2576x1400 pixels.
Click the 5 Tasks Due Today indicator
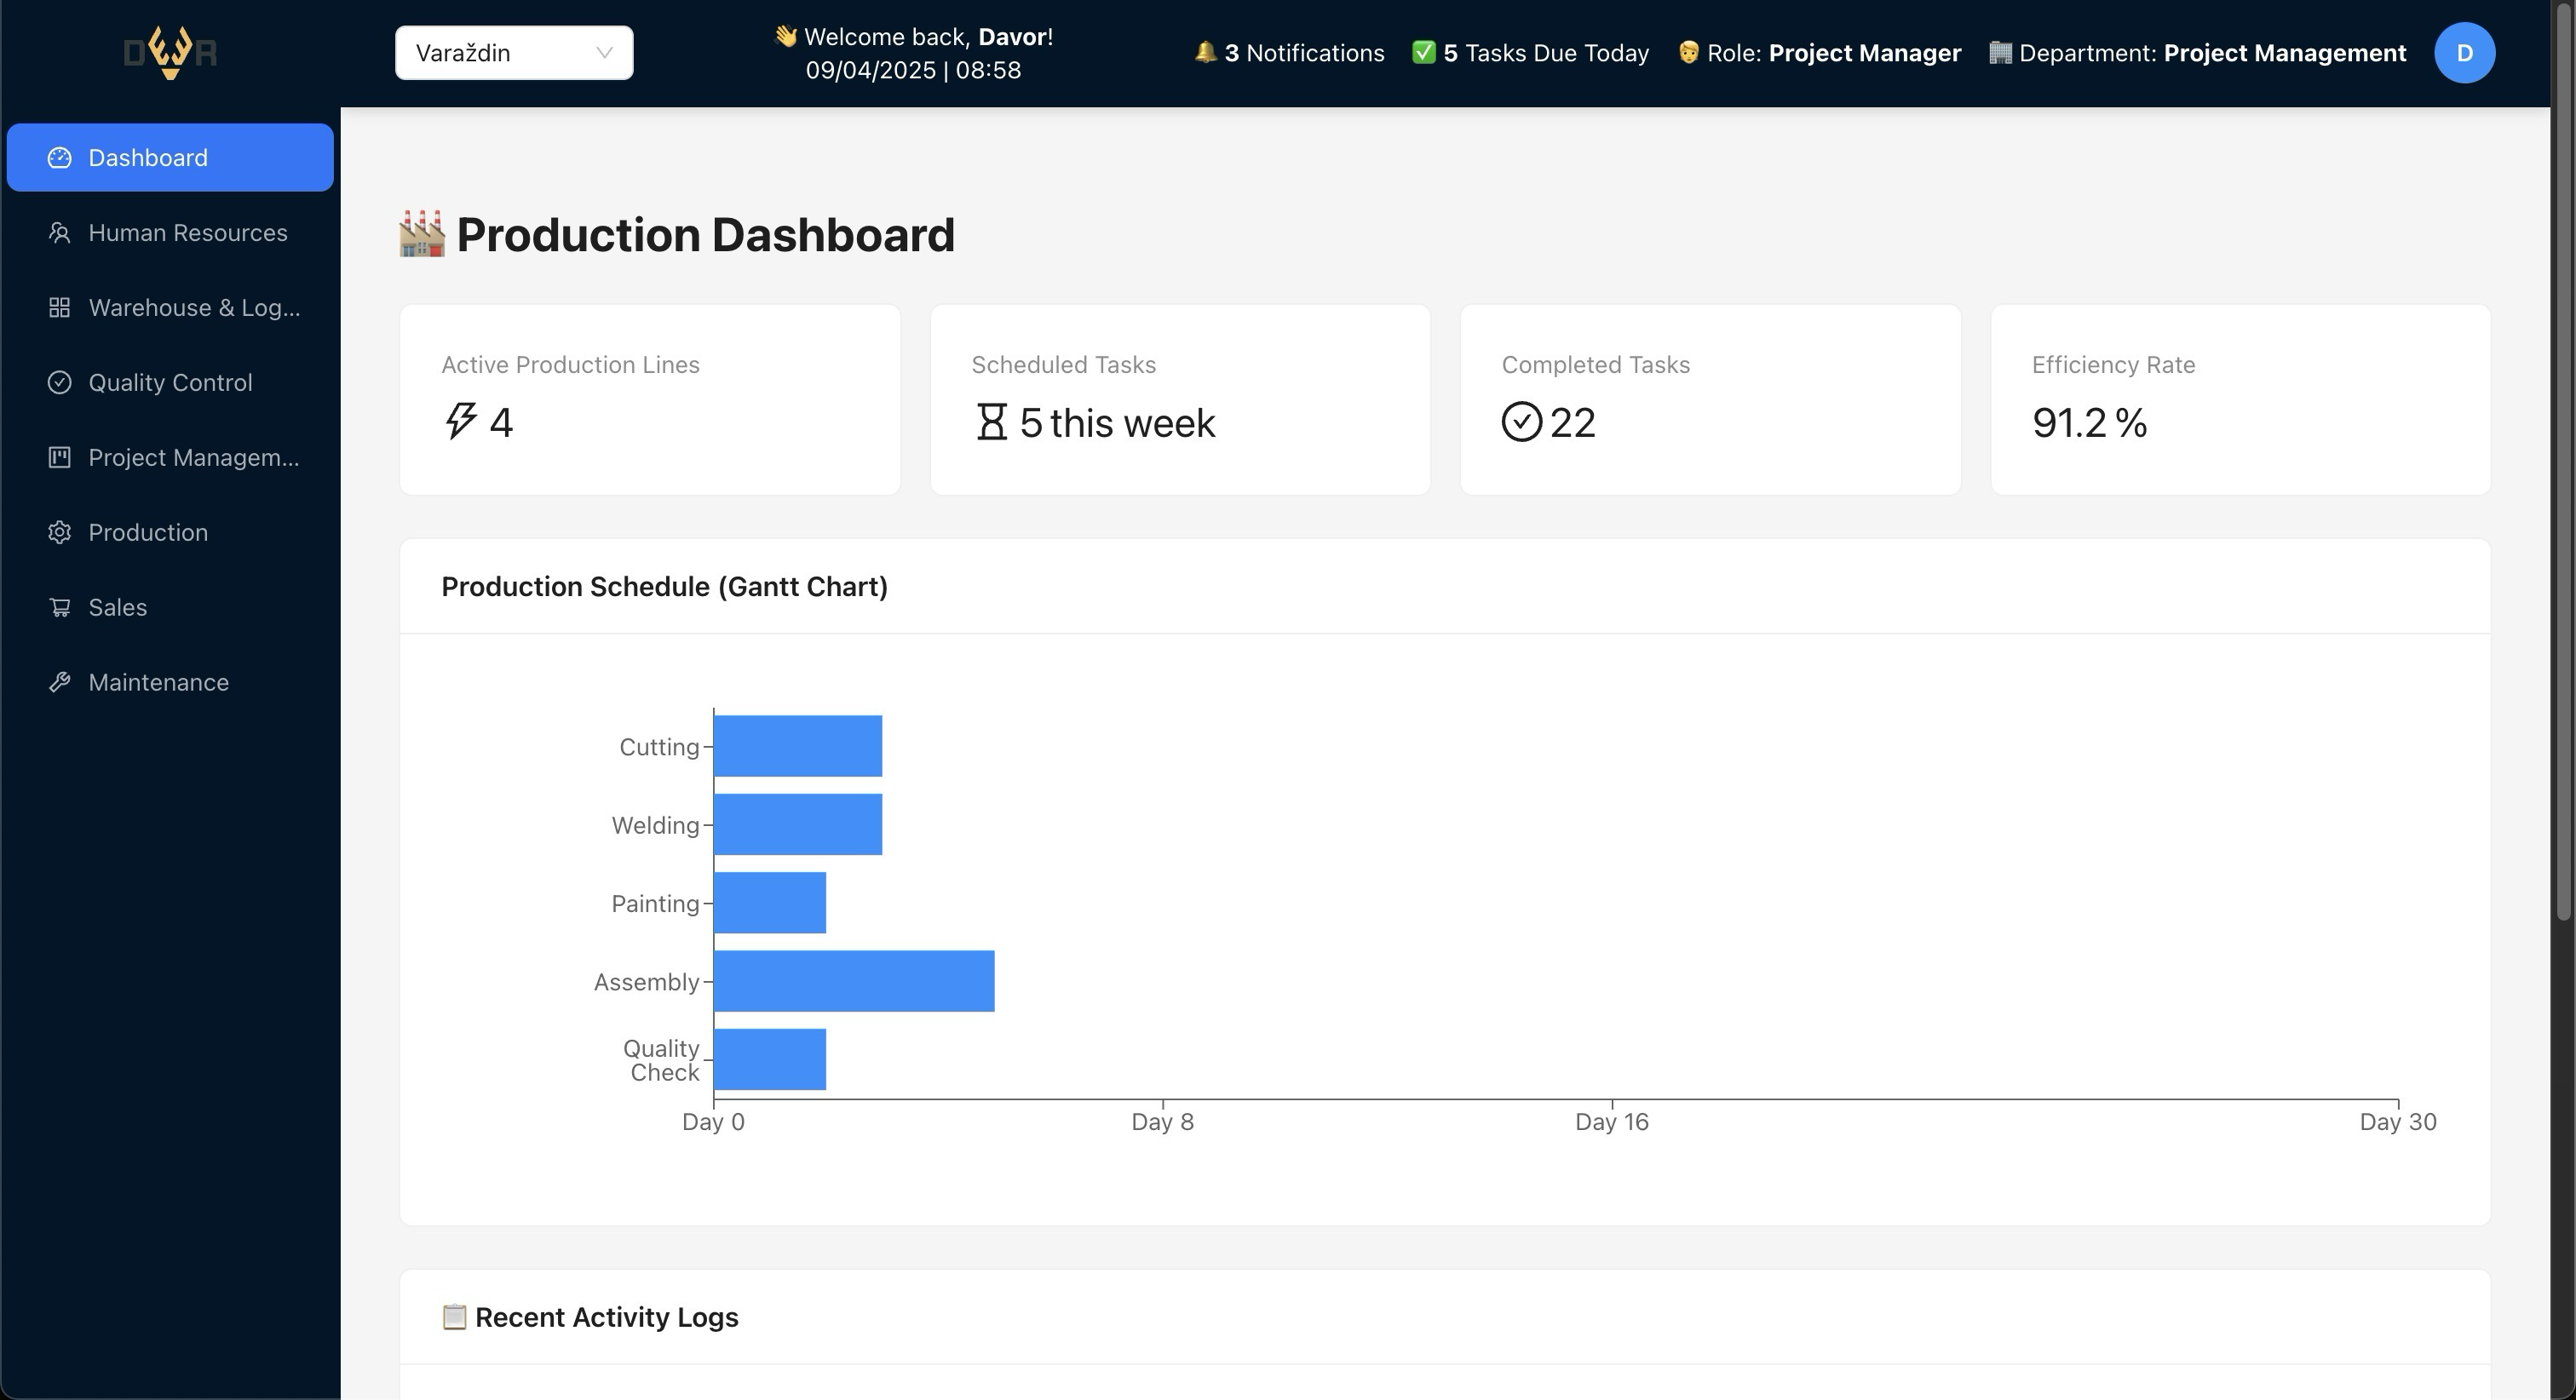click(x=1530, y=53)
